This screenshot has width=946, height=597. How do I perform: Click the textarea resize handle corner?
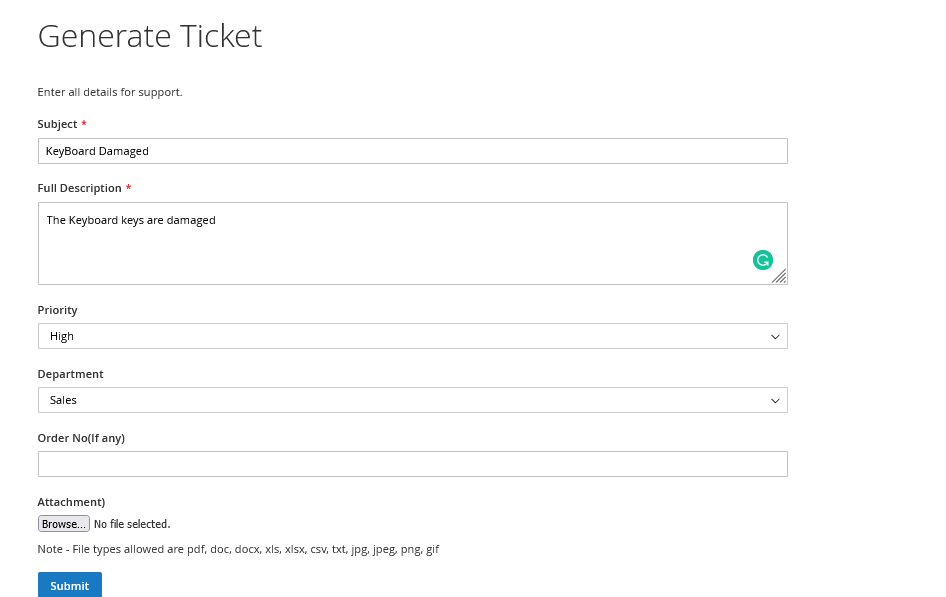(x=779, y=276)
